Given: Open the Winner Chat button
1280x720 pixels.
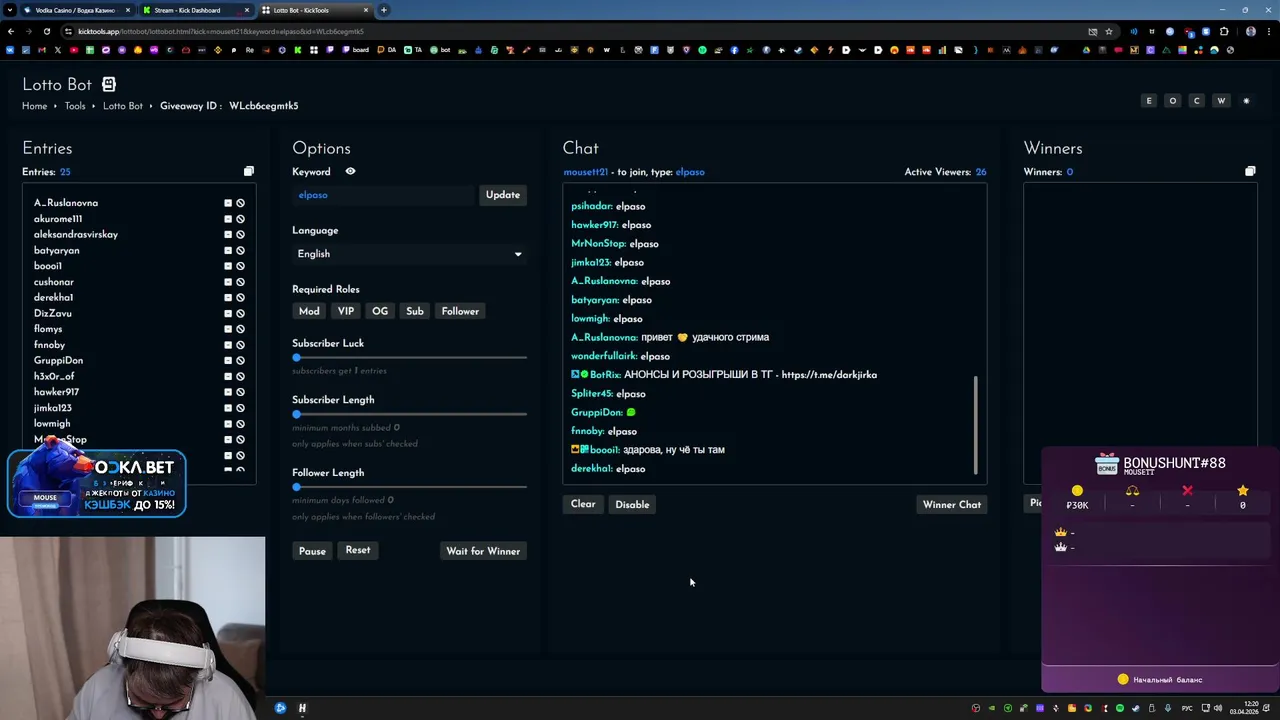Looking at the screenshot, I should pyautogui.click(x=952, y=504).
